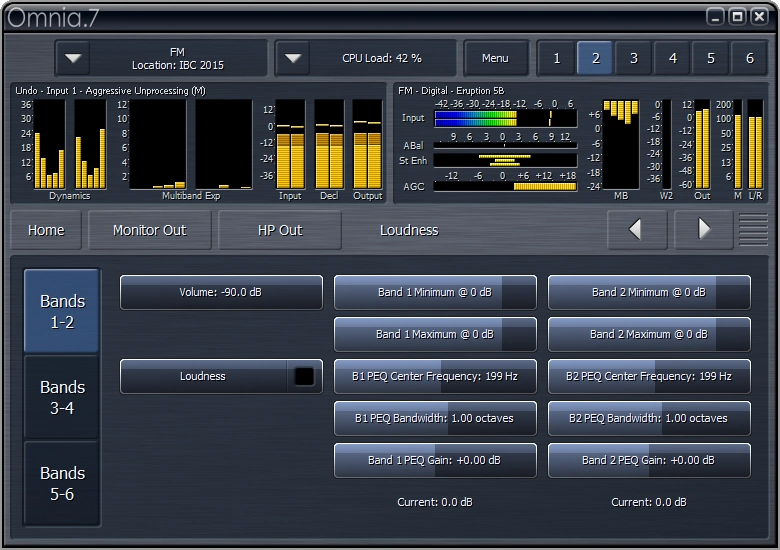780x550 pixels.
Task: Toggle the Loudness checkbox
Action: (304, 376)
